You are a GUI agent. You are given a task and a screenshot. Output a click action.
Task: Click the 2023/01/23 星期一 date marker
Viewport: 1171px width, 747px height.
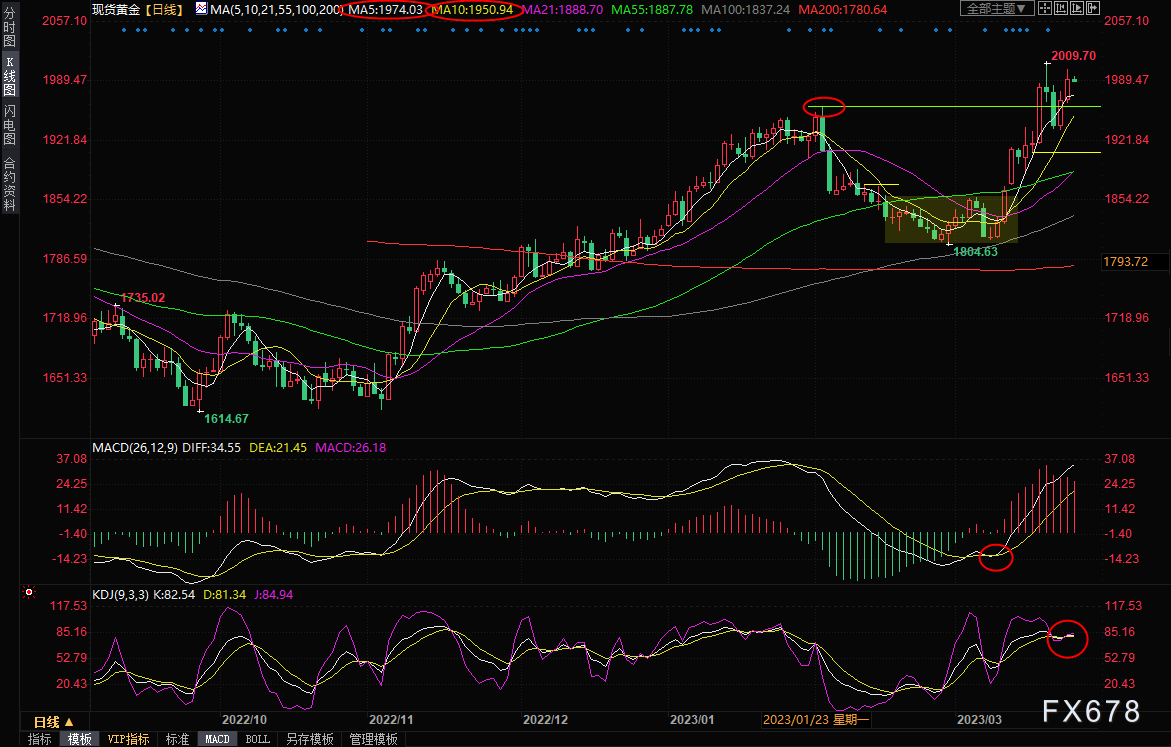point(816,719)
